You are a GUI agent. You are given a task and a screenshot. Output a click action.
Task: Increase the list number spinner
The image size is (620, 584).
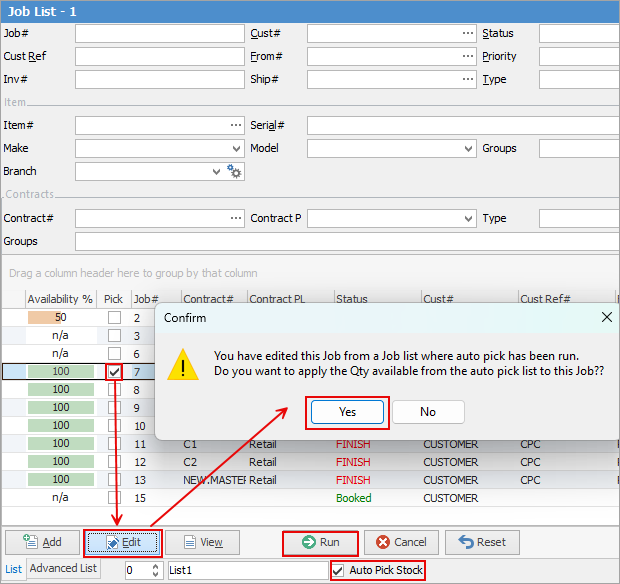(155, 566)
